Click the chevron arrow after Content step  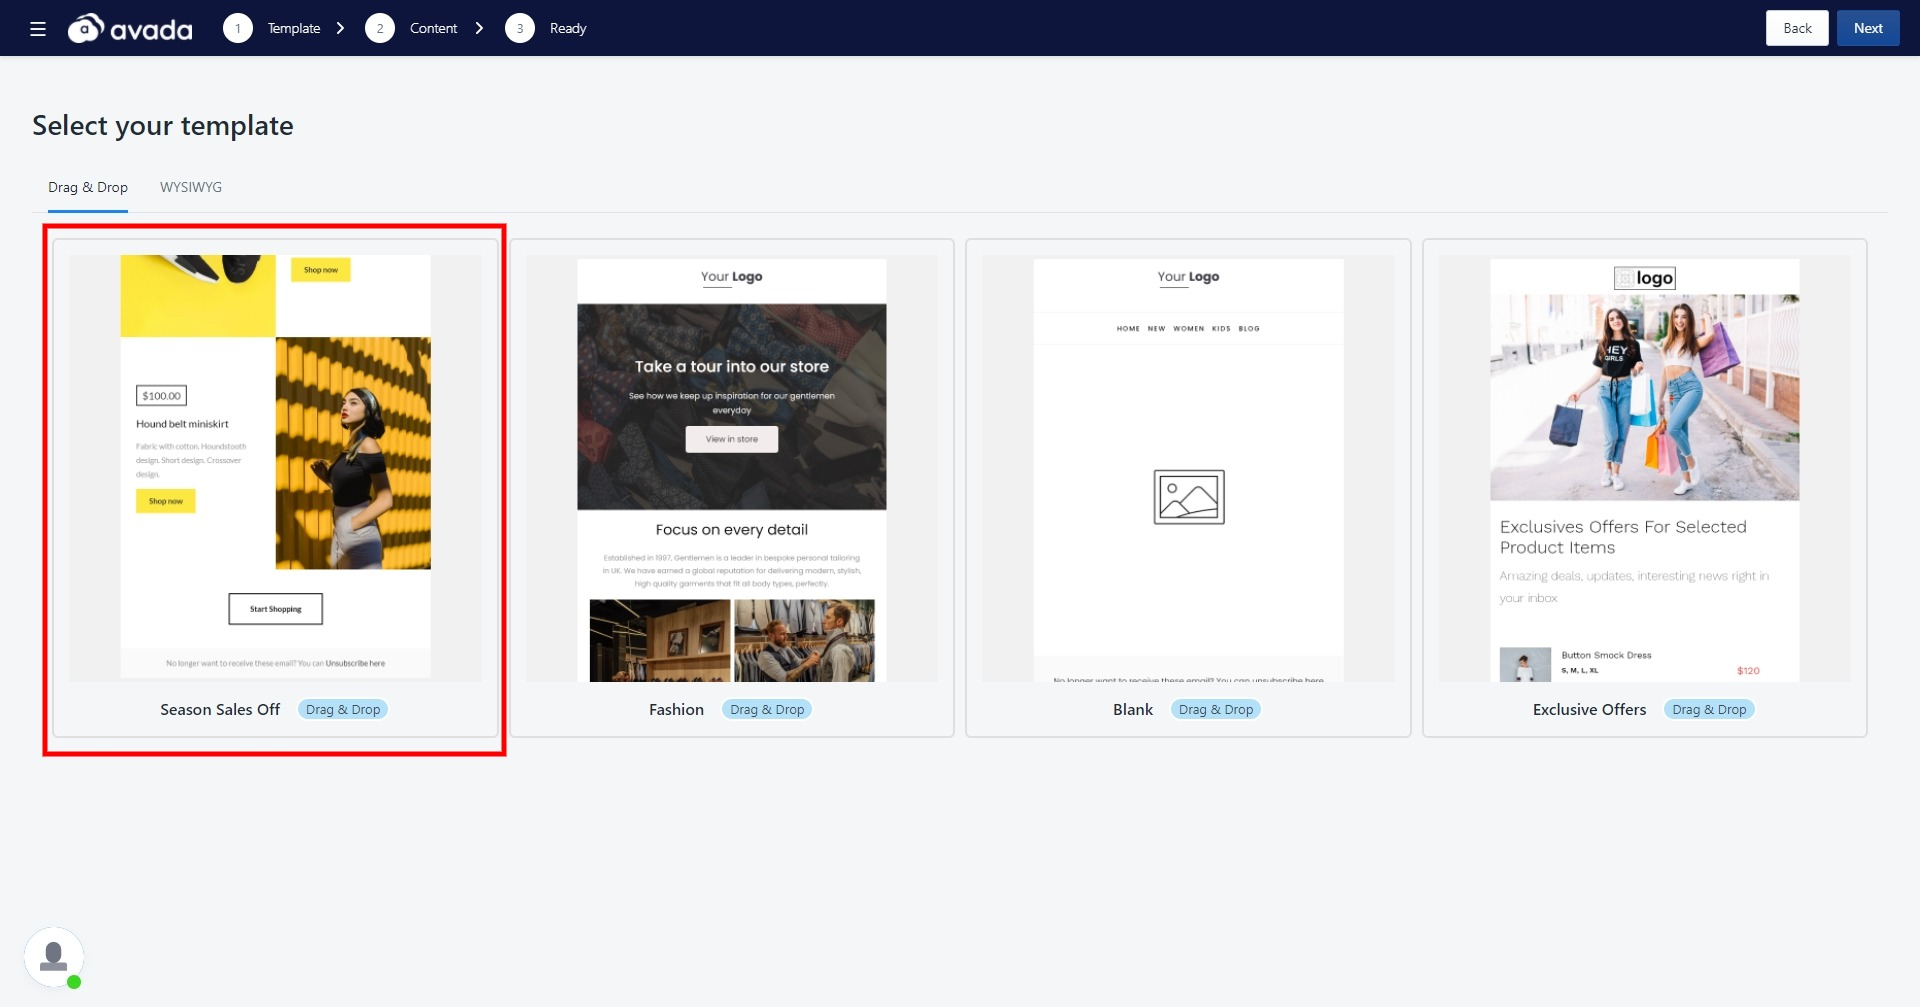pyautogui.click(x=480, y=28)
